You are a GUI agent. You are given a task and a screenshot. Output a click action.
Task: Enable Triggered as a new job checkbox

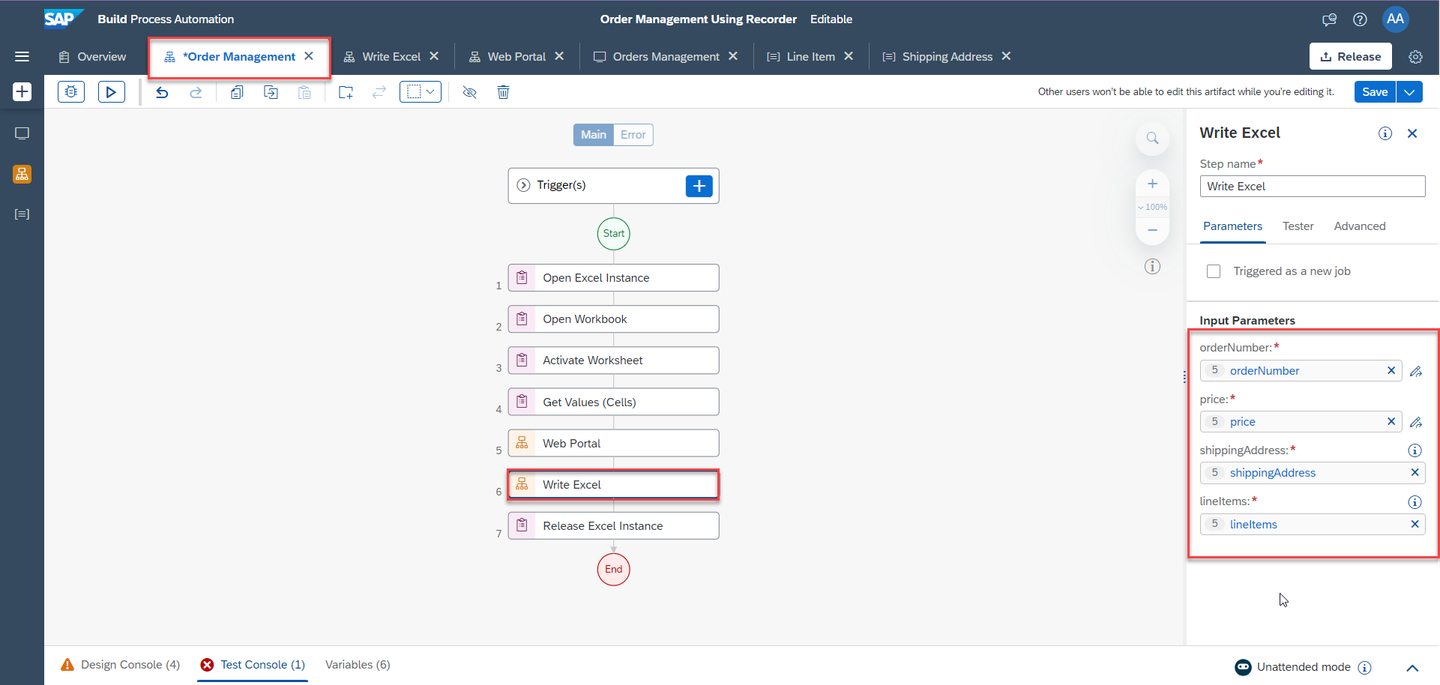(x=1214, y=271)
